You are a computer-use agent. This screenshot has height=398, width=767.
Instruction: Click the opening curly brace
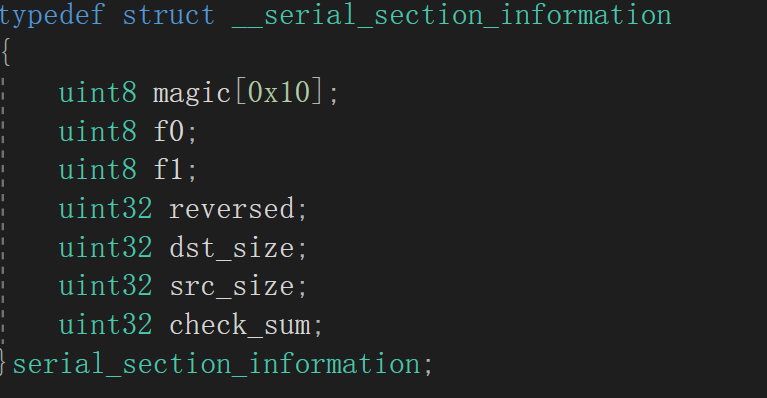6,52
